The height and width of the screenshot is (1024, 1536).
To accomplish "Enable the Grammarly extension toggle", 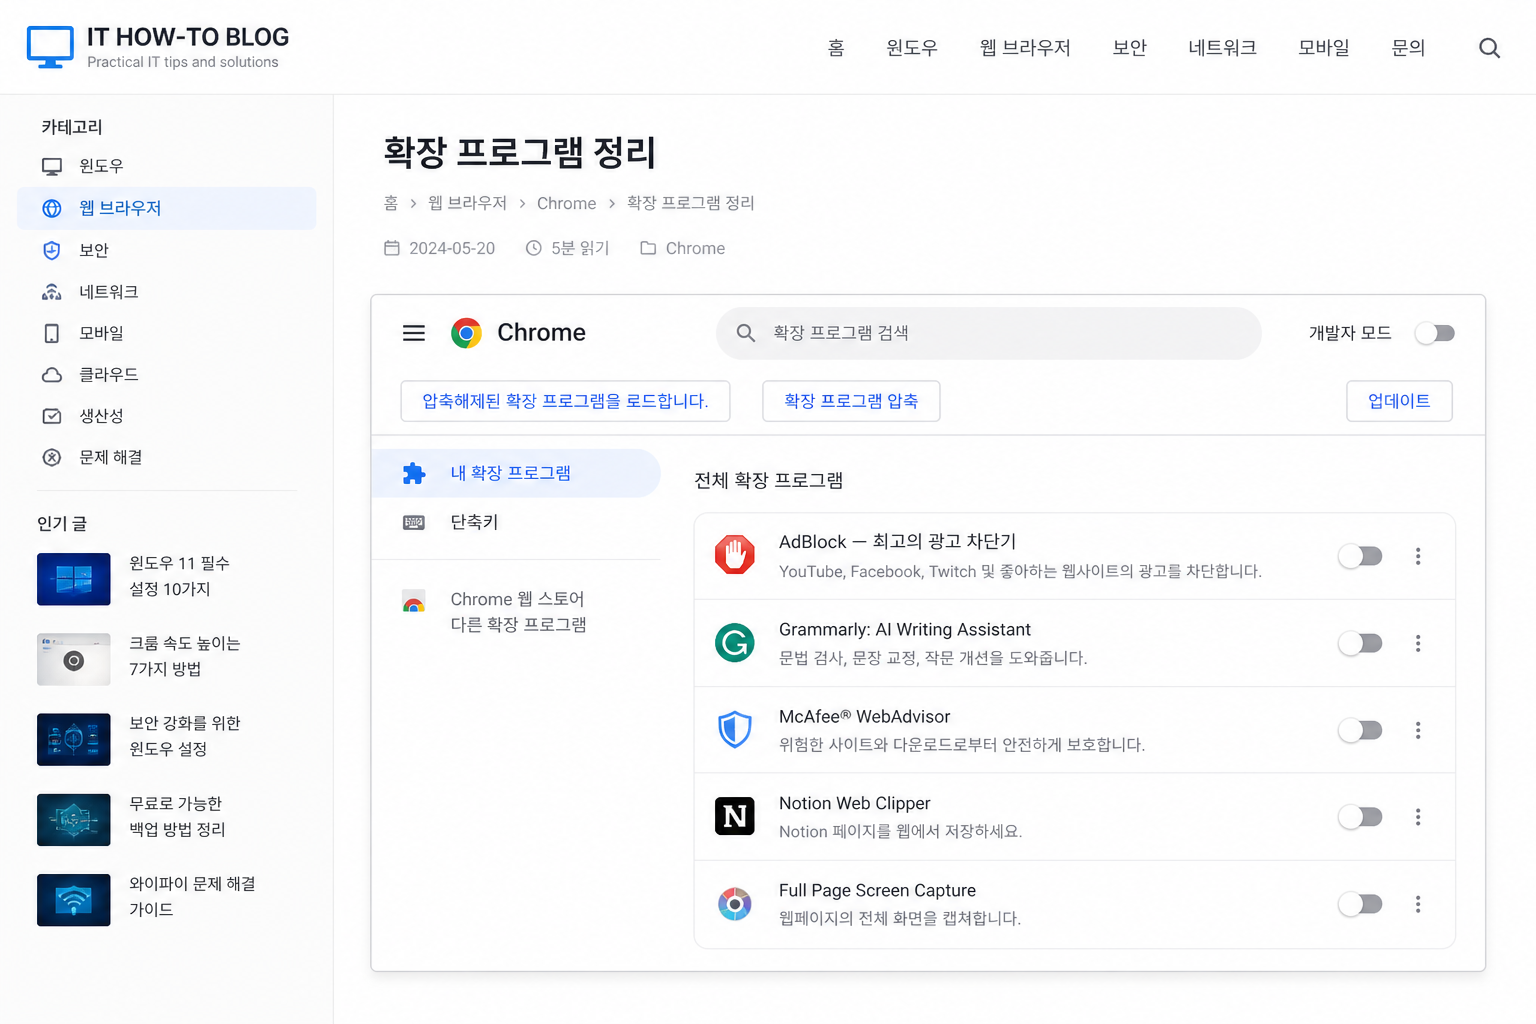I will (x=1361, y=643).
